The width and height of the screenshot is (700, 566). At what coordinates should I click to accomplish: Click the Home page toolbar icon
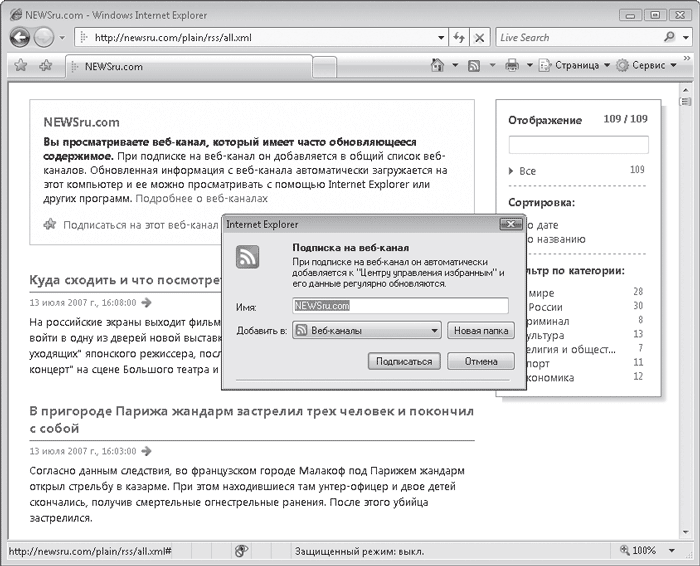(x=437, y=66)
